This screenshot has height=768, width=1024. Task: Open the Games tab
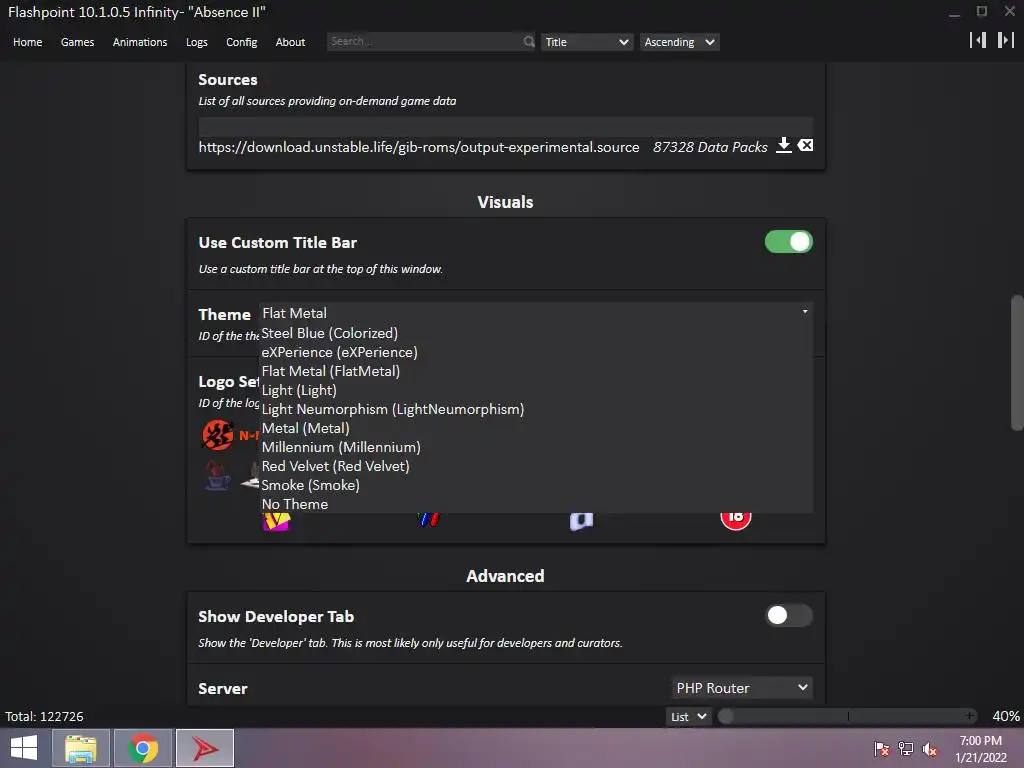pos(77,42)
